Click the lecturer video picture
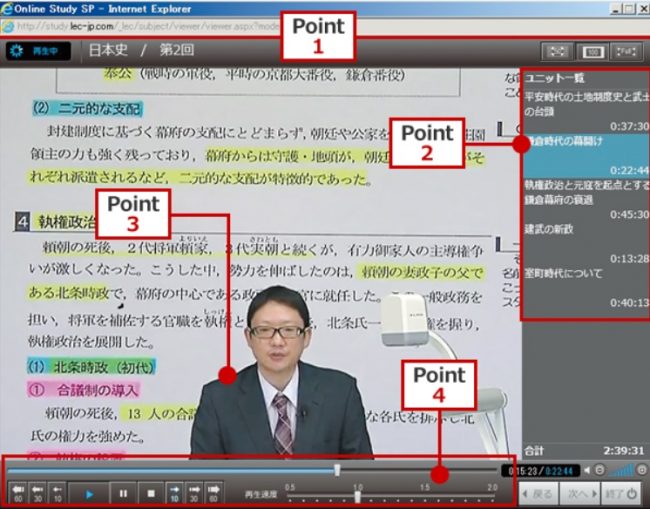650x509 pixels. tap(281, 371)
